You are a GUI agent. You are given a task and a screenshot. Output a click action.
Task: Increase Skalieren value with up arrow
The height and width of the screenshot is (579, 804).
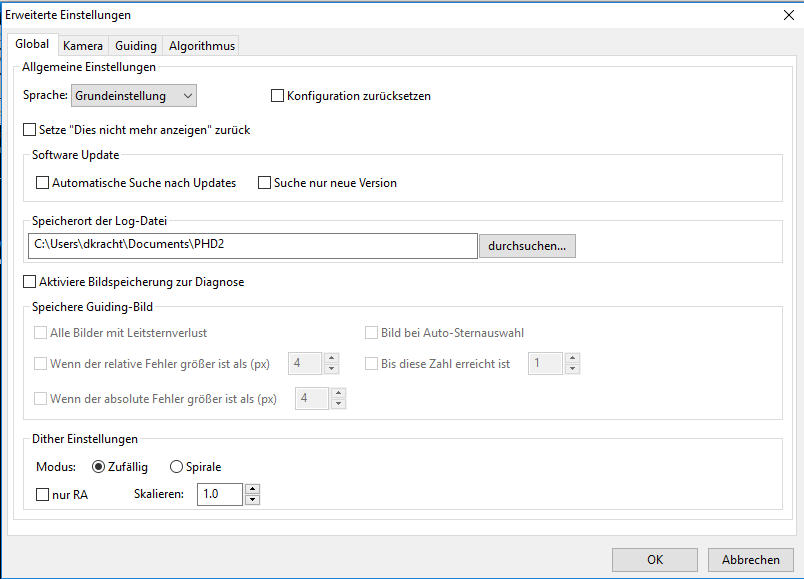click(252, 489)
